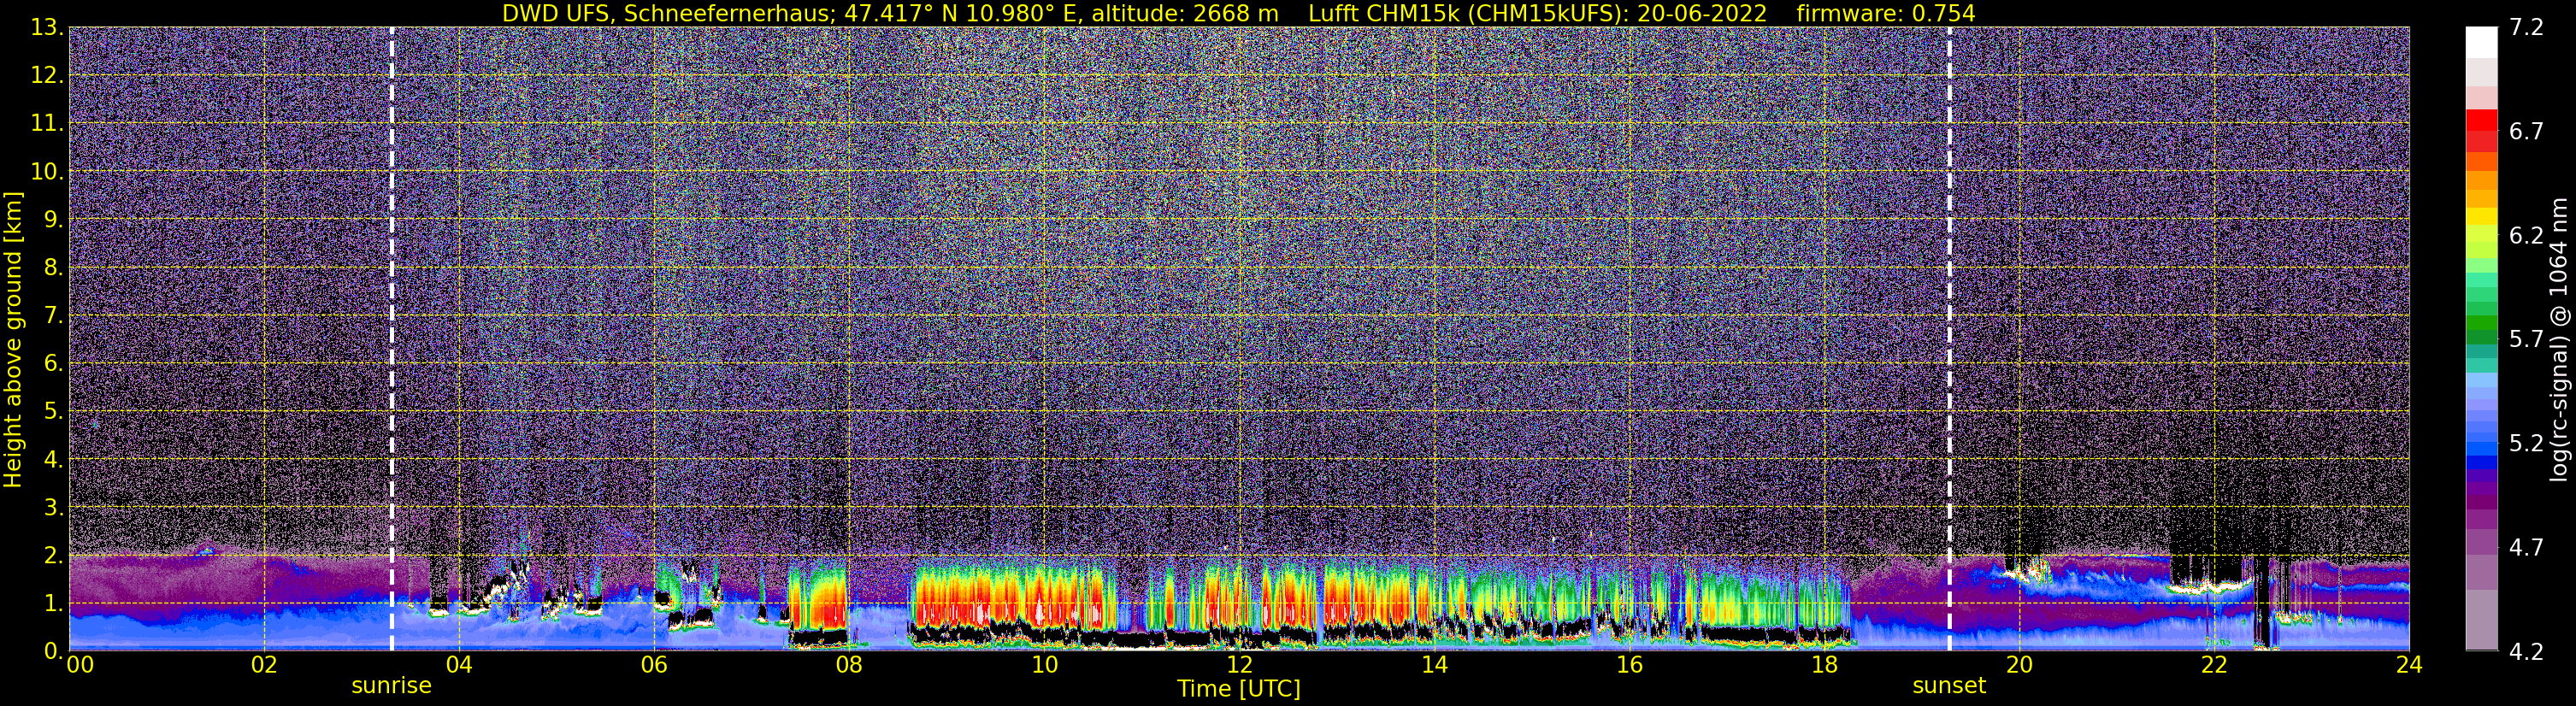Click the height axis tick label '5.'

(x=53, y=411)
